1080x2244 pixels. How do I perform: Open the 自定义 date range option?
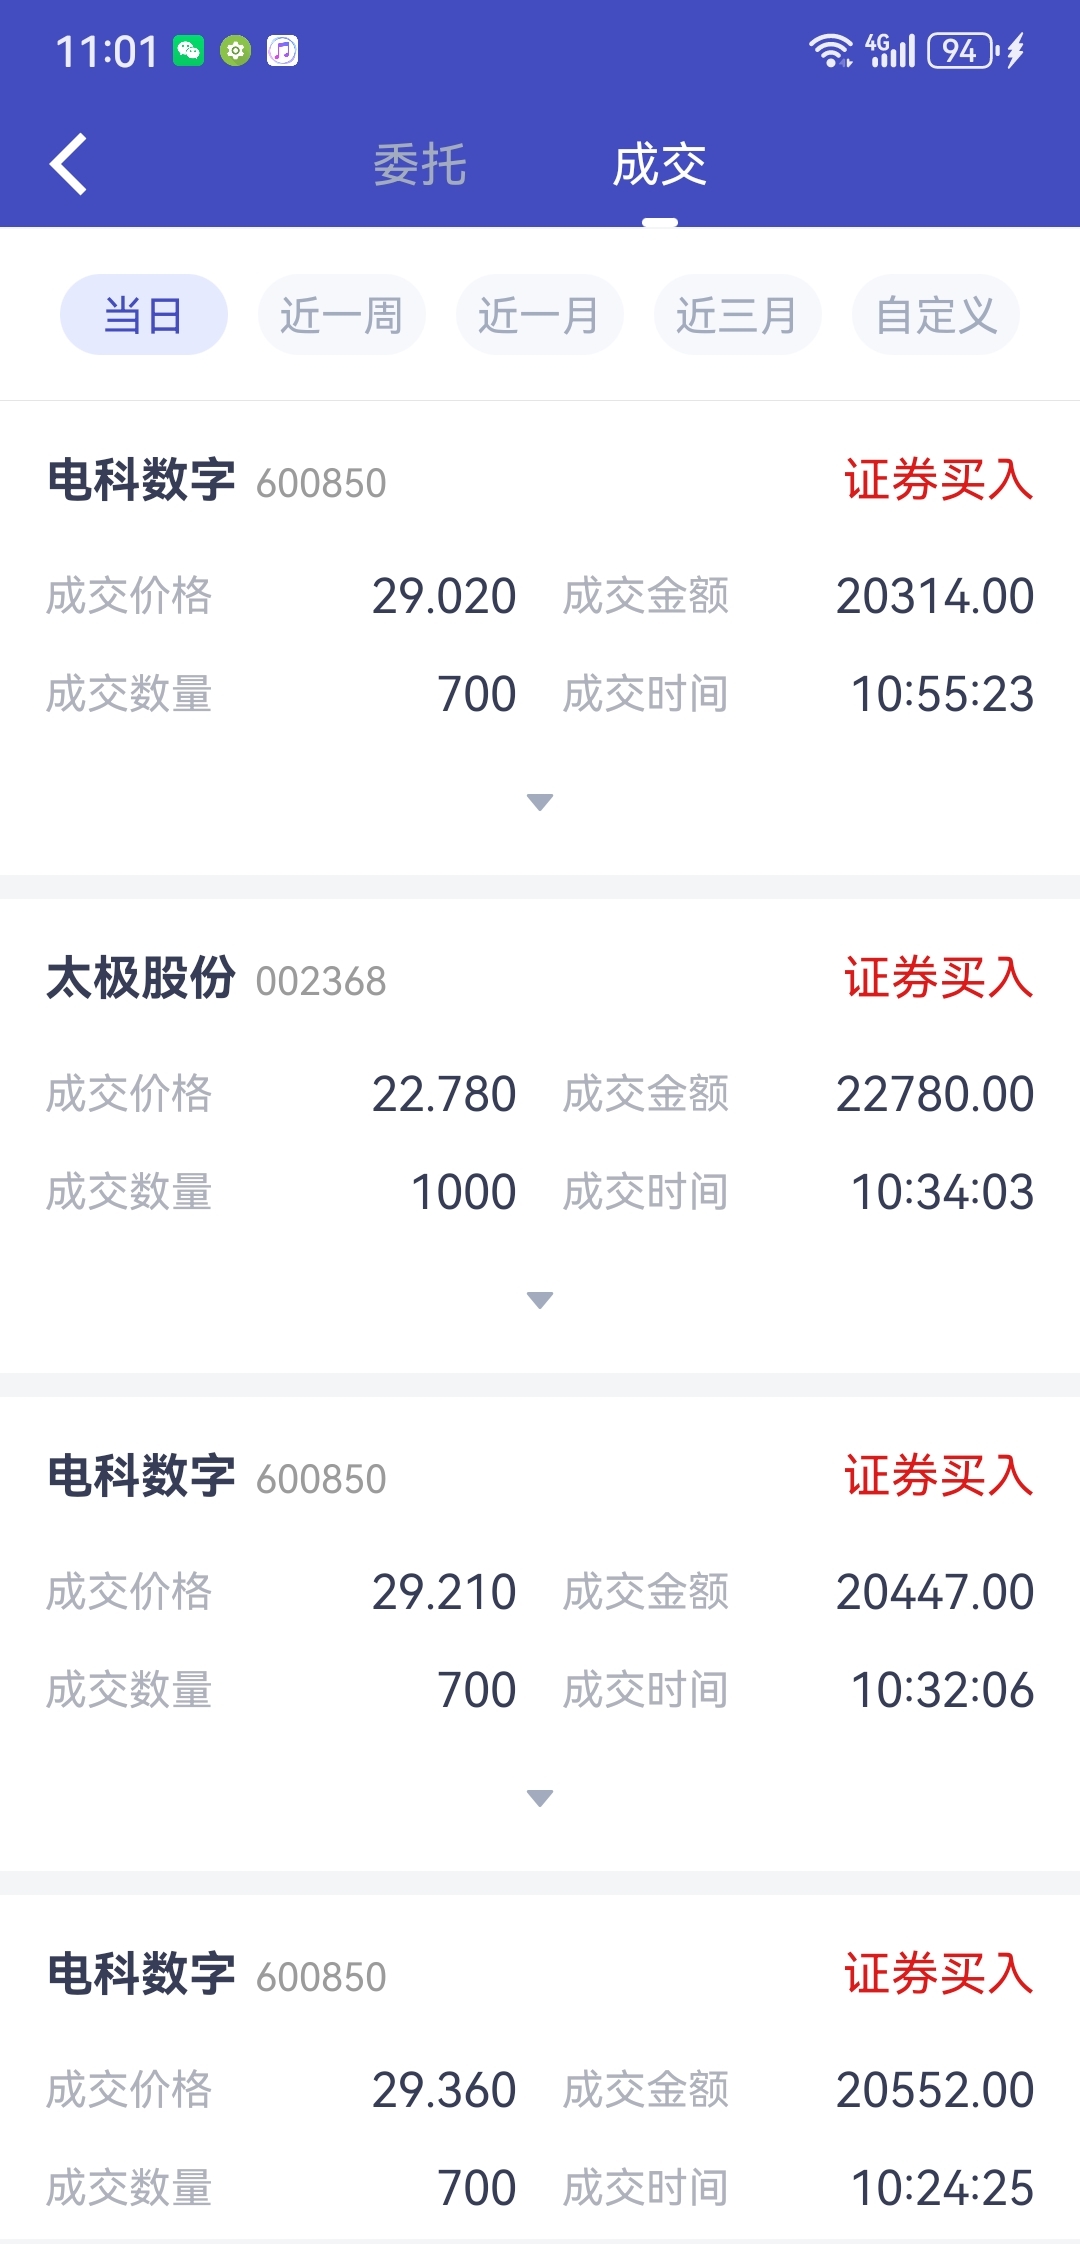(x=936, y=315)
